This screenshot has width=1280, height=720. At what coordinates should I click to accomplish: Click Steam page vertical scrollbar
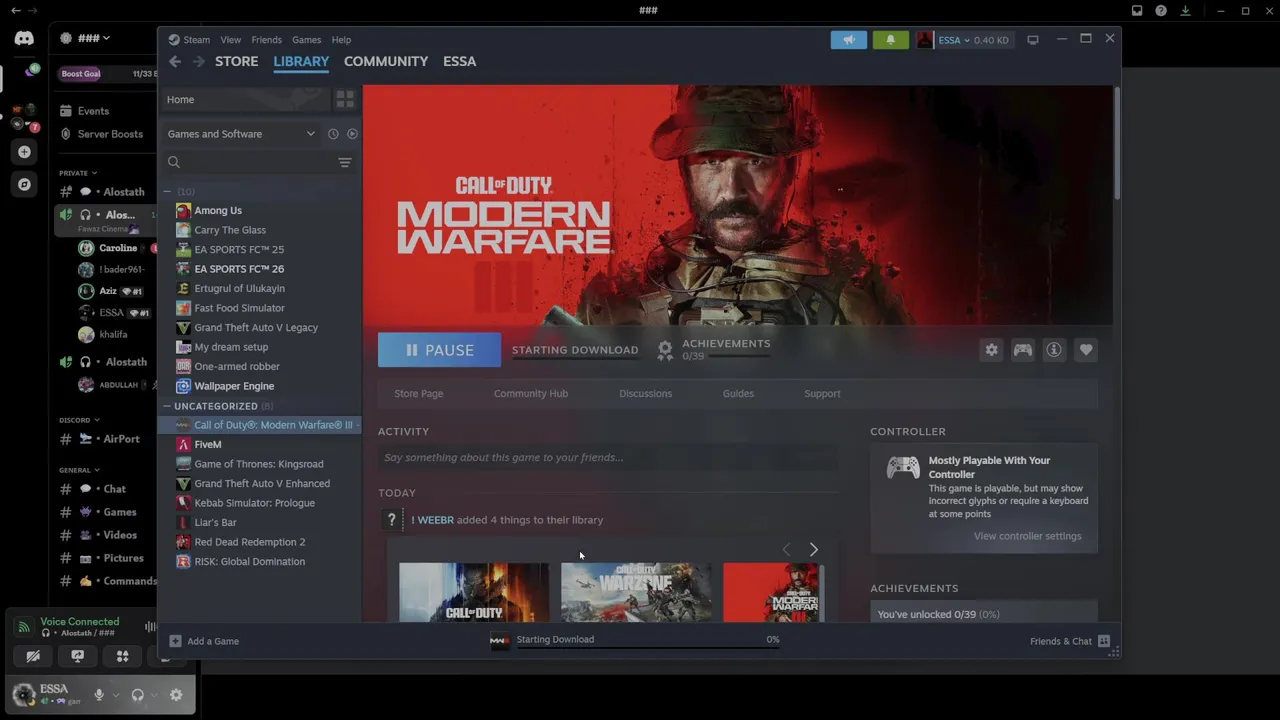click(1118, 143)
